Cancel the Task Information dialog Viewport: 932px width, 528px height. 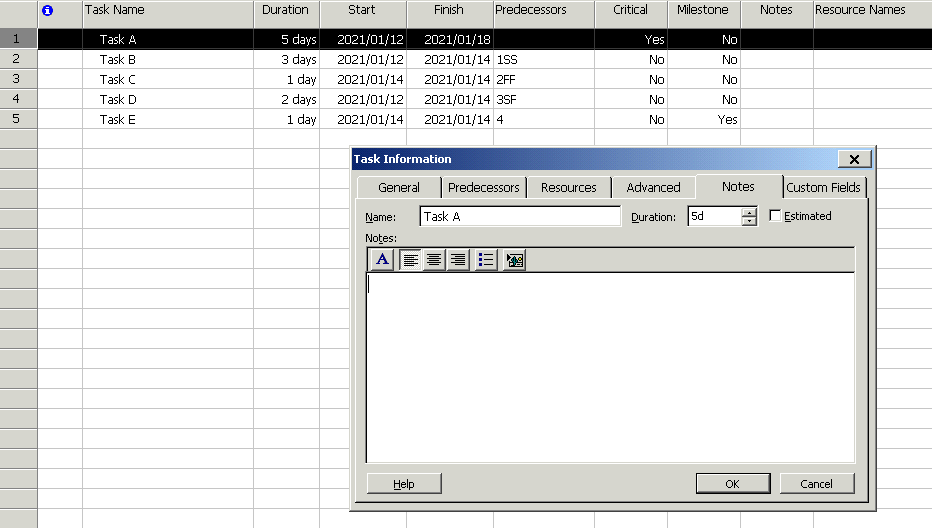[817, 484]
